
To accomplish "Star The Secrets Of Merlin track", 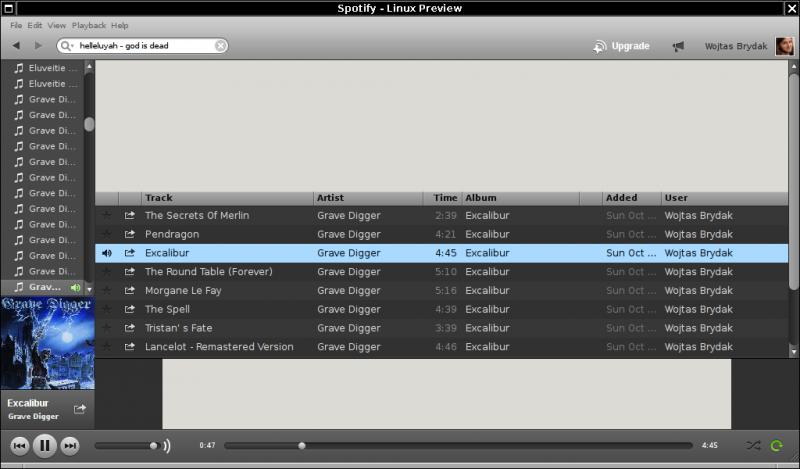I will pyautogui.click(x=107, y=215).
